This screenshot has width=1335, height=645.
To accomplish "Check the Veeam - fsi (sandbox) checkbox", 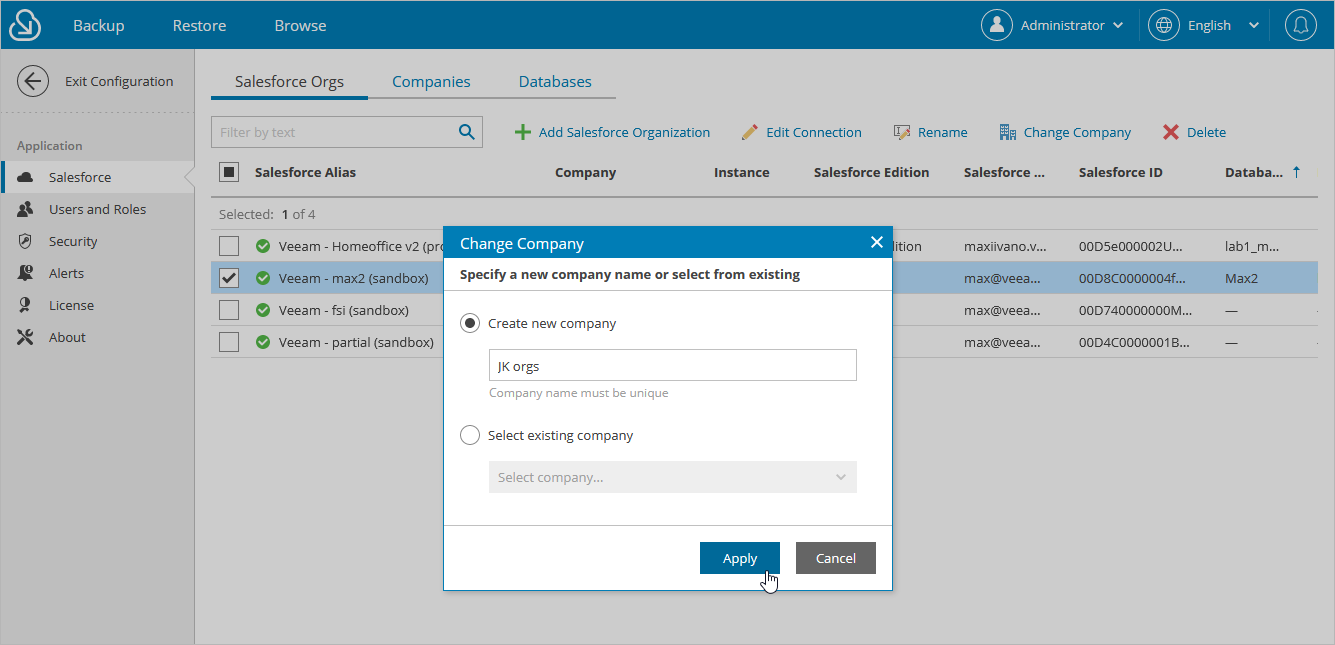I will pyautogui.click(x=229, y=310).
